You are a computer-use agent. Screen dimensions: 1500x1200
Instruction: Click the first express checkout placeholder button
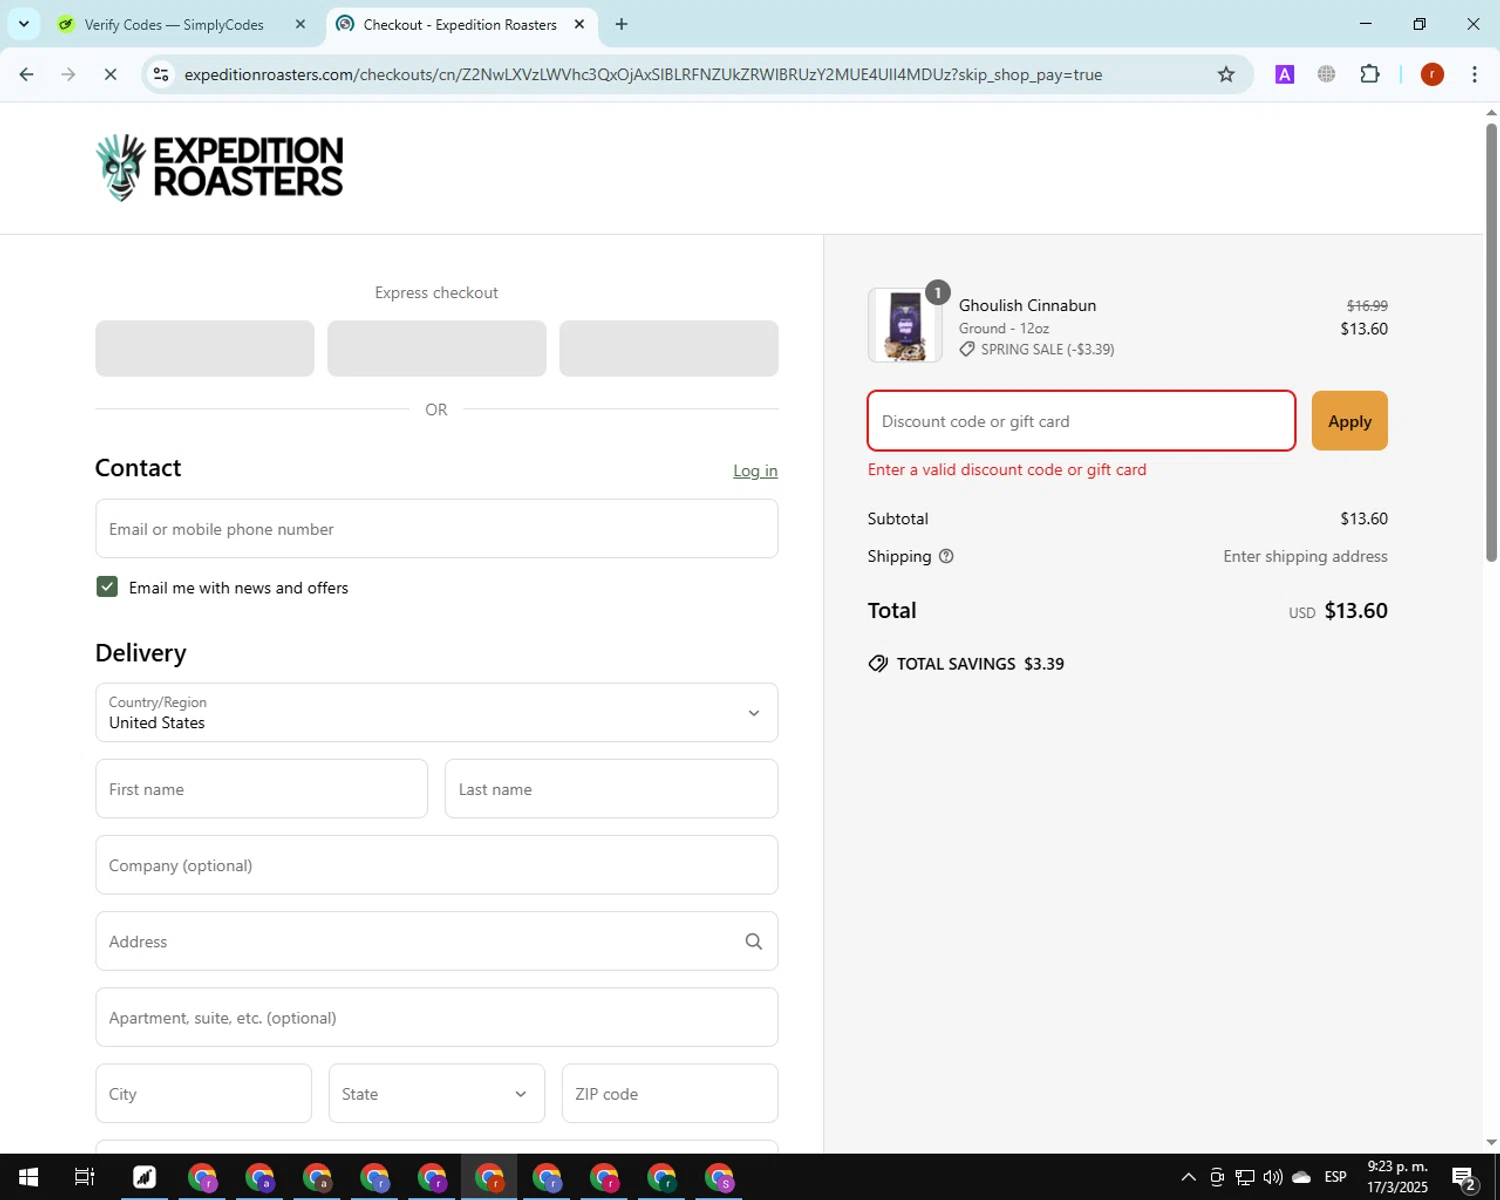pyautogui.click(x=205, y=348)
